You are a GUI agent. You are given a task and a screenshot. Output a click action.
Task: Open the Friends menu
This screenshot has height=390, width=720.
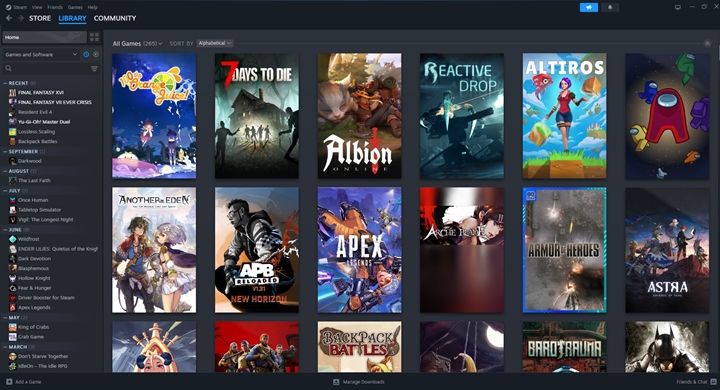pyautogui.click(x=55, y=7)
